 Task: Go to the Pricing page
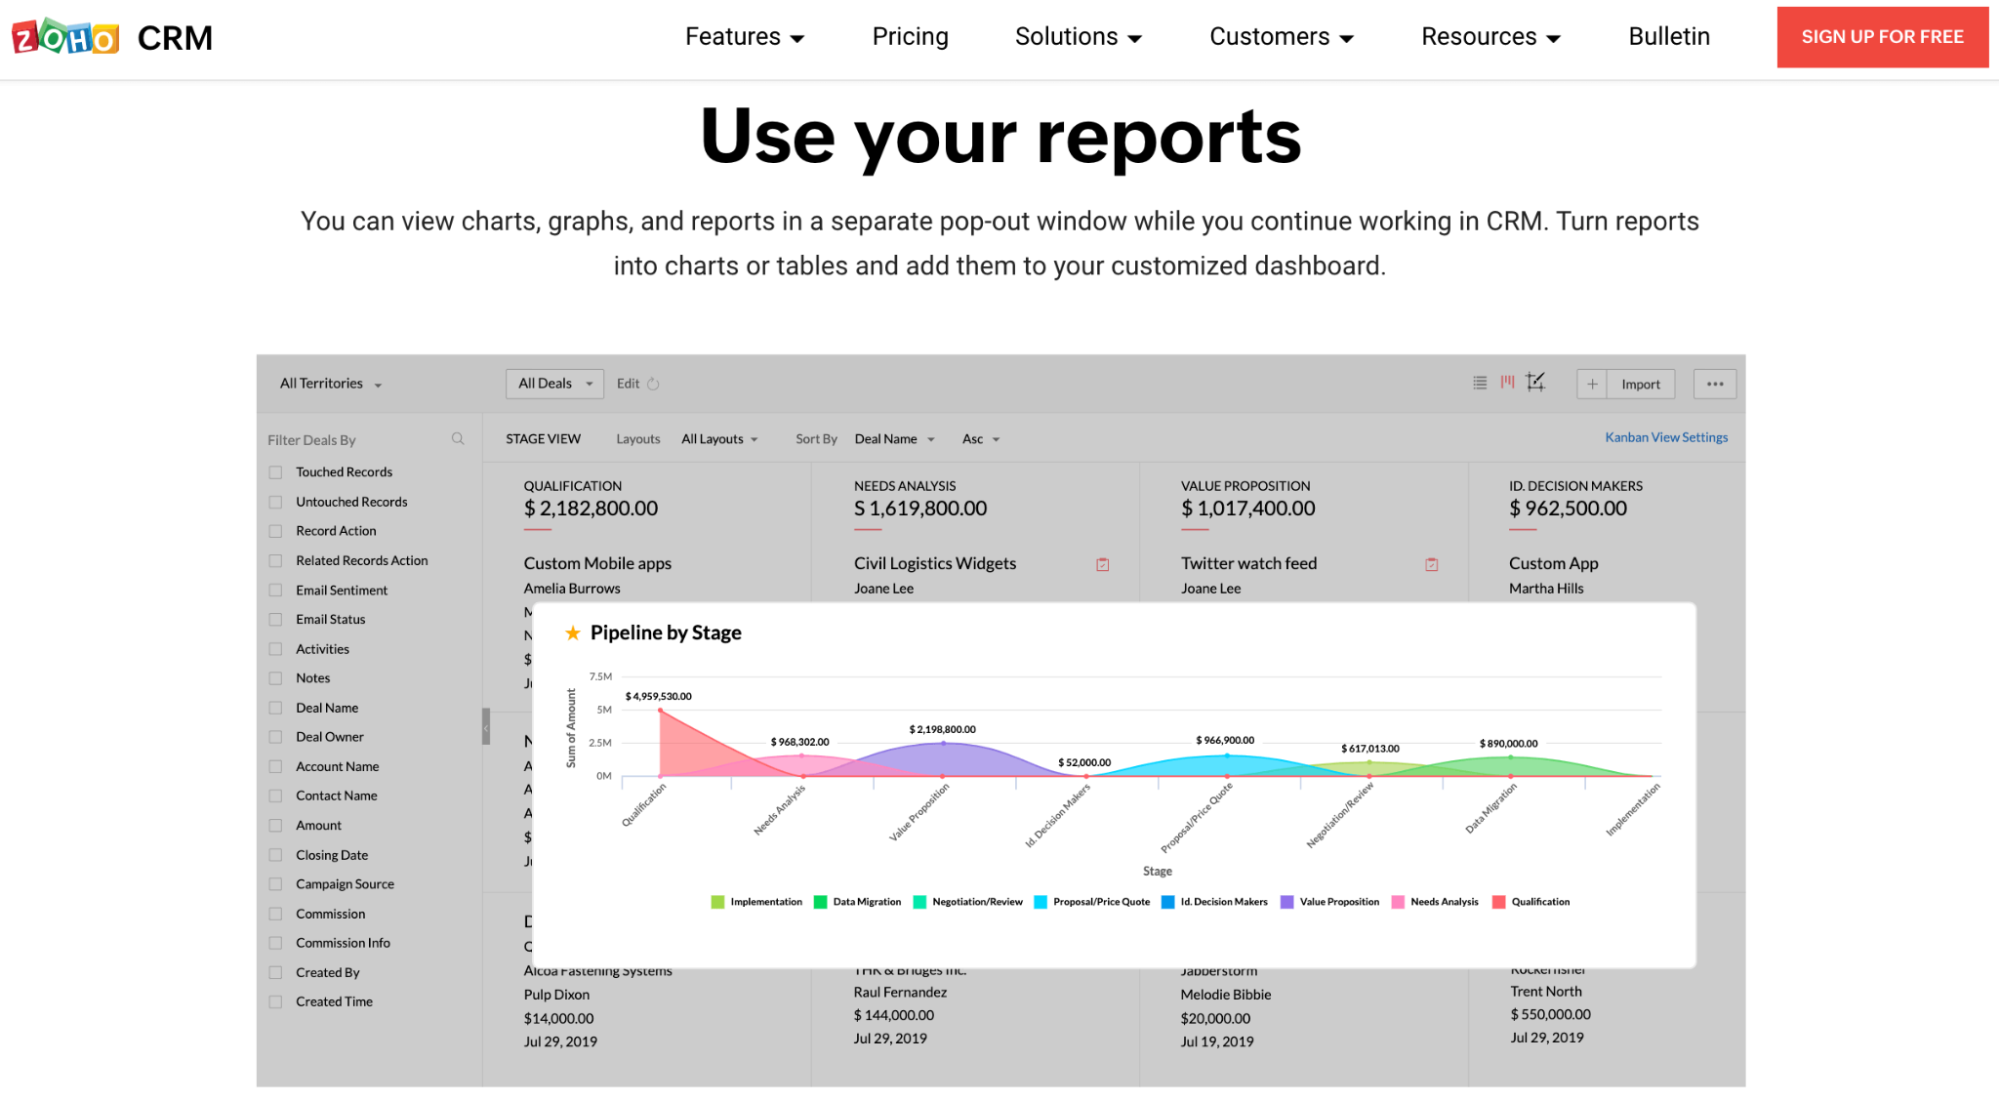pos(909,37)
